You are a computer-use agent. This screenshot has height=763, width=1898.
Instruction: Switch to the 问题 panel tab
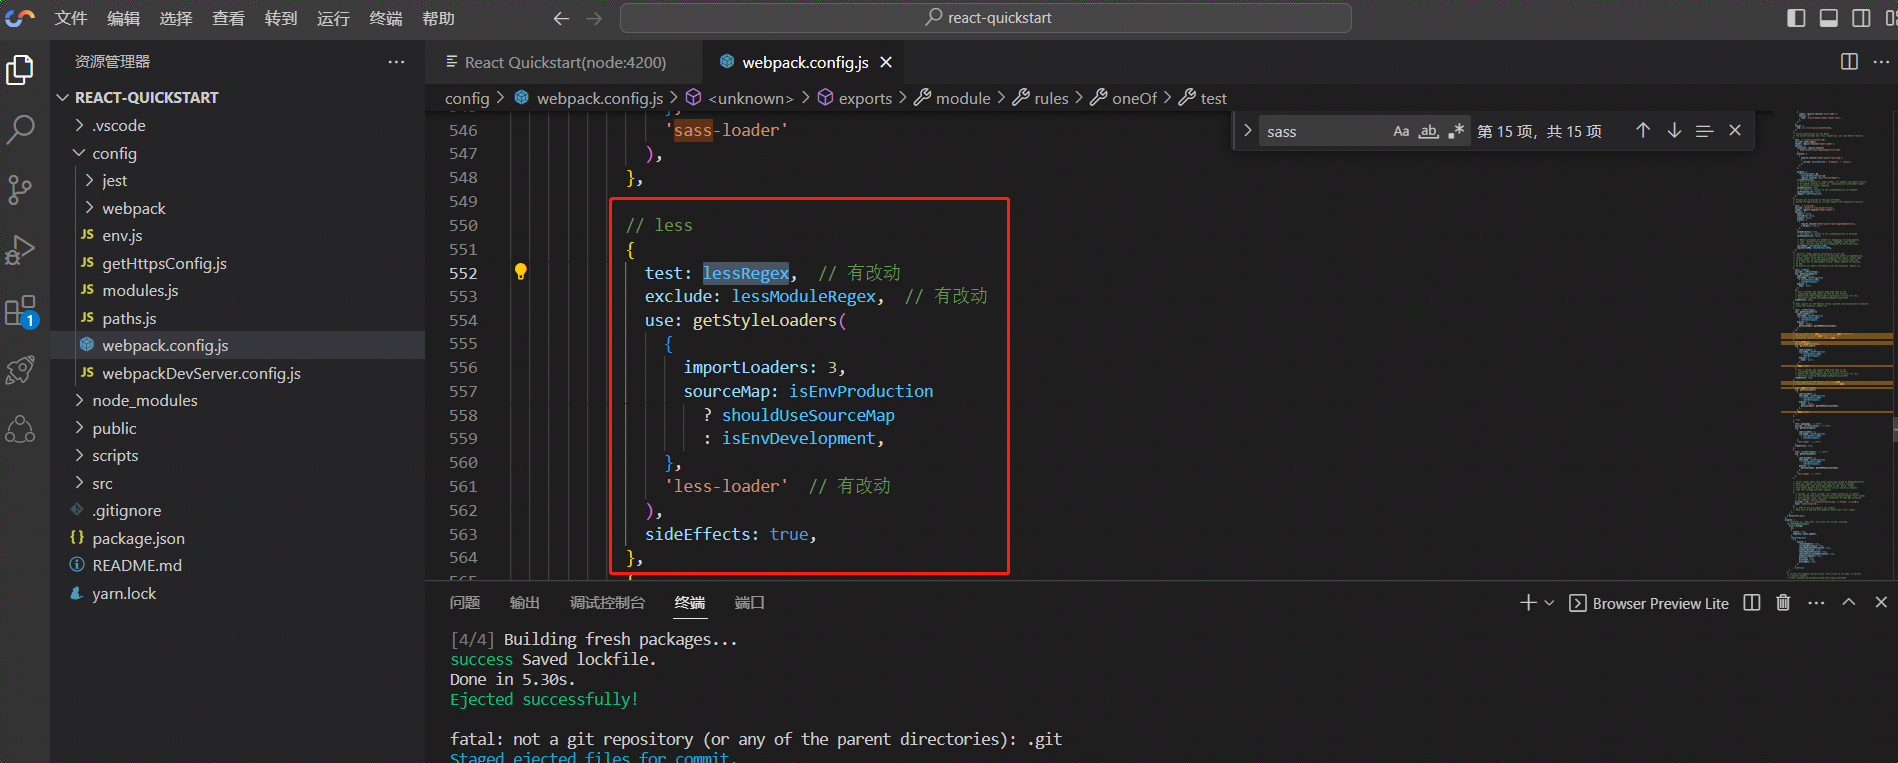coord(465,602)
